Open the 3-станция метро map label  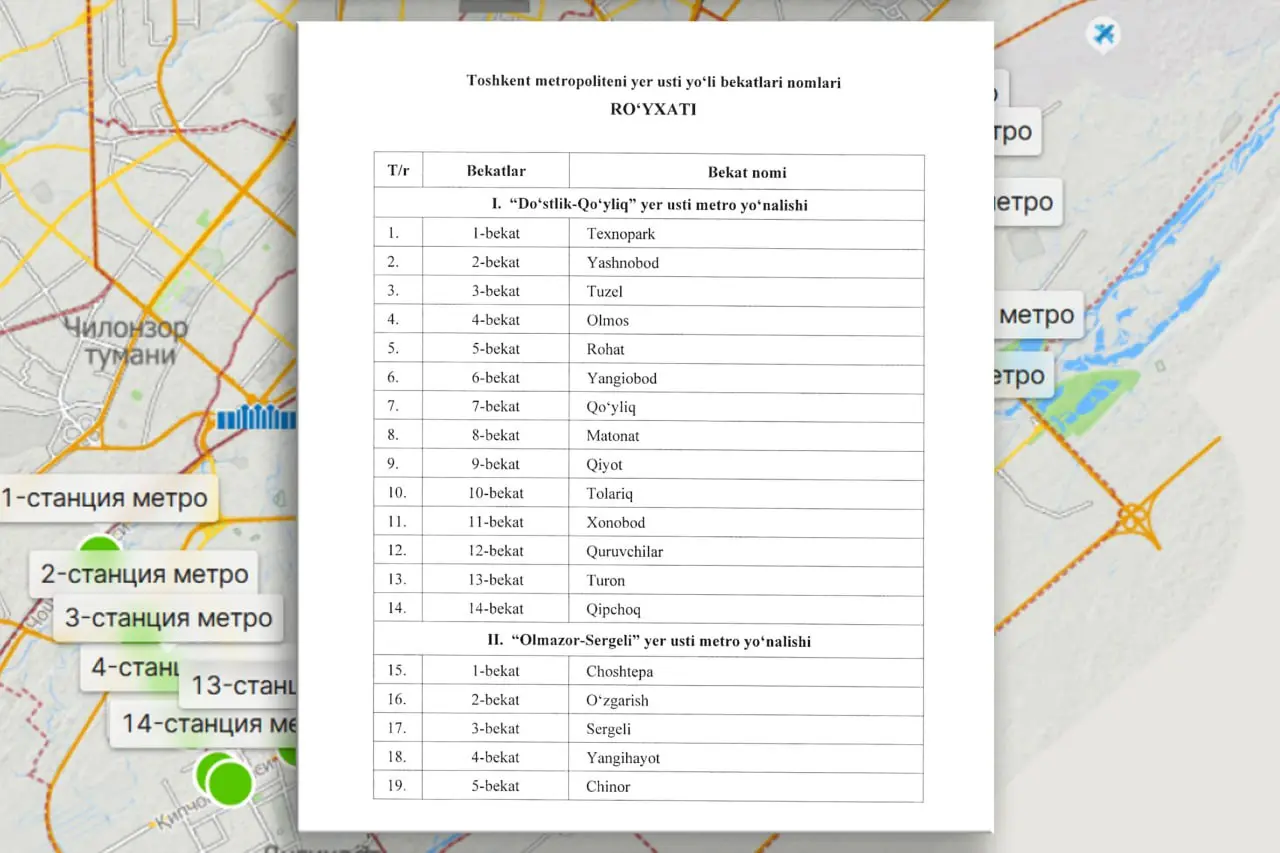[168, 618]
